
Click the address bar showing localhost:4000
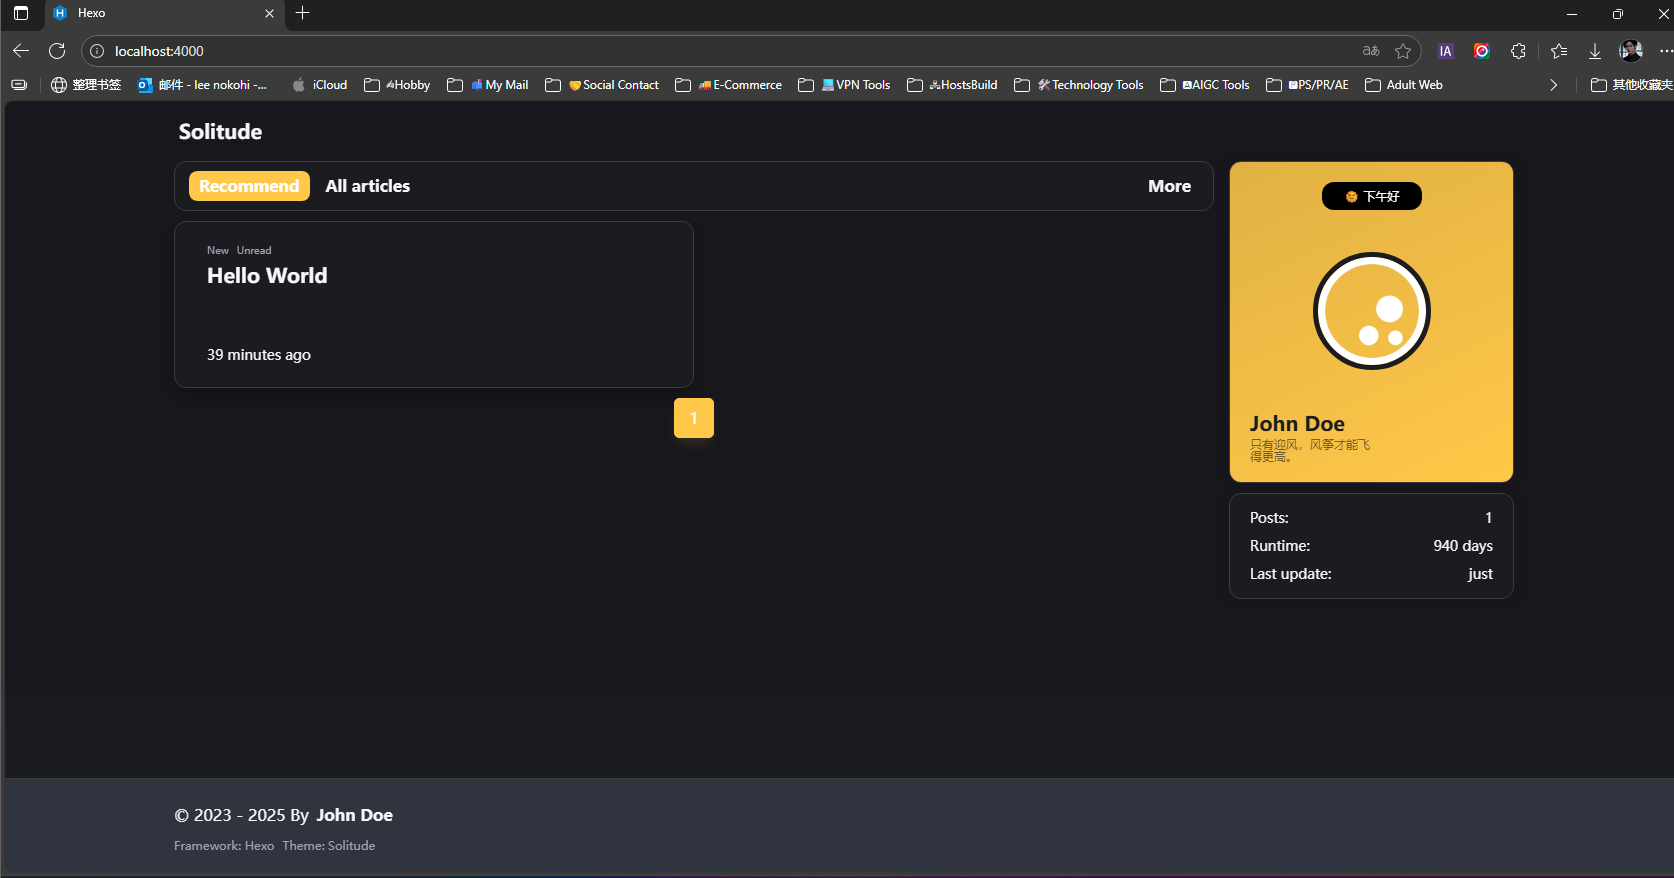(x=700, y=51)
